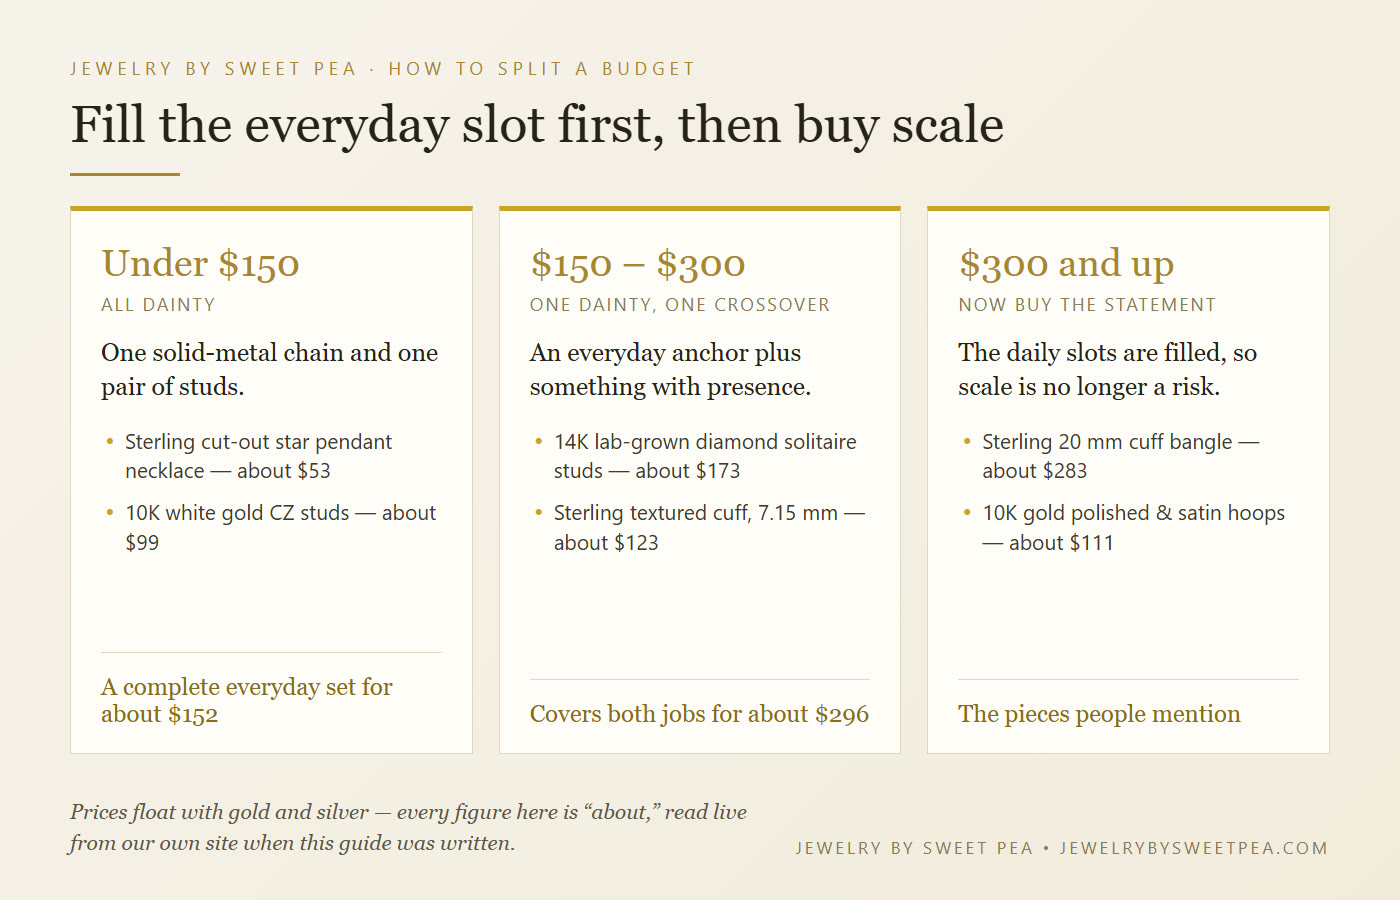Click The pieces people mention text
The width and height of the screenshot is (1400, 900).
(1099, 714)
